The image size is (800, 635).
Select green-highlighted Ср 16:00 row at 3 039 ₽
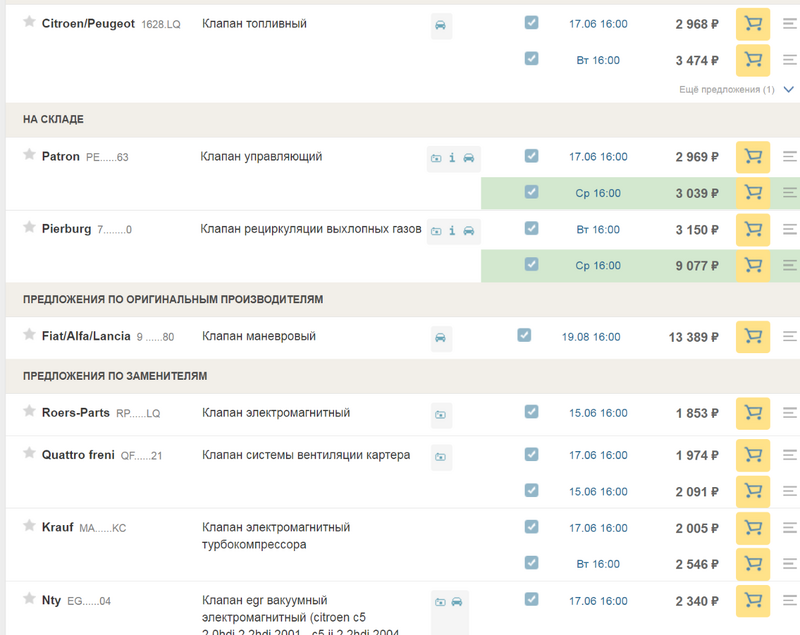[598, 193]
